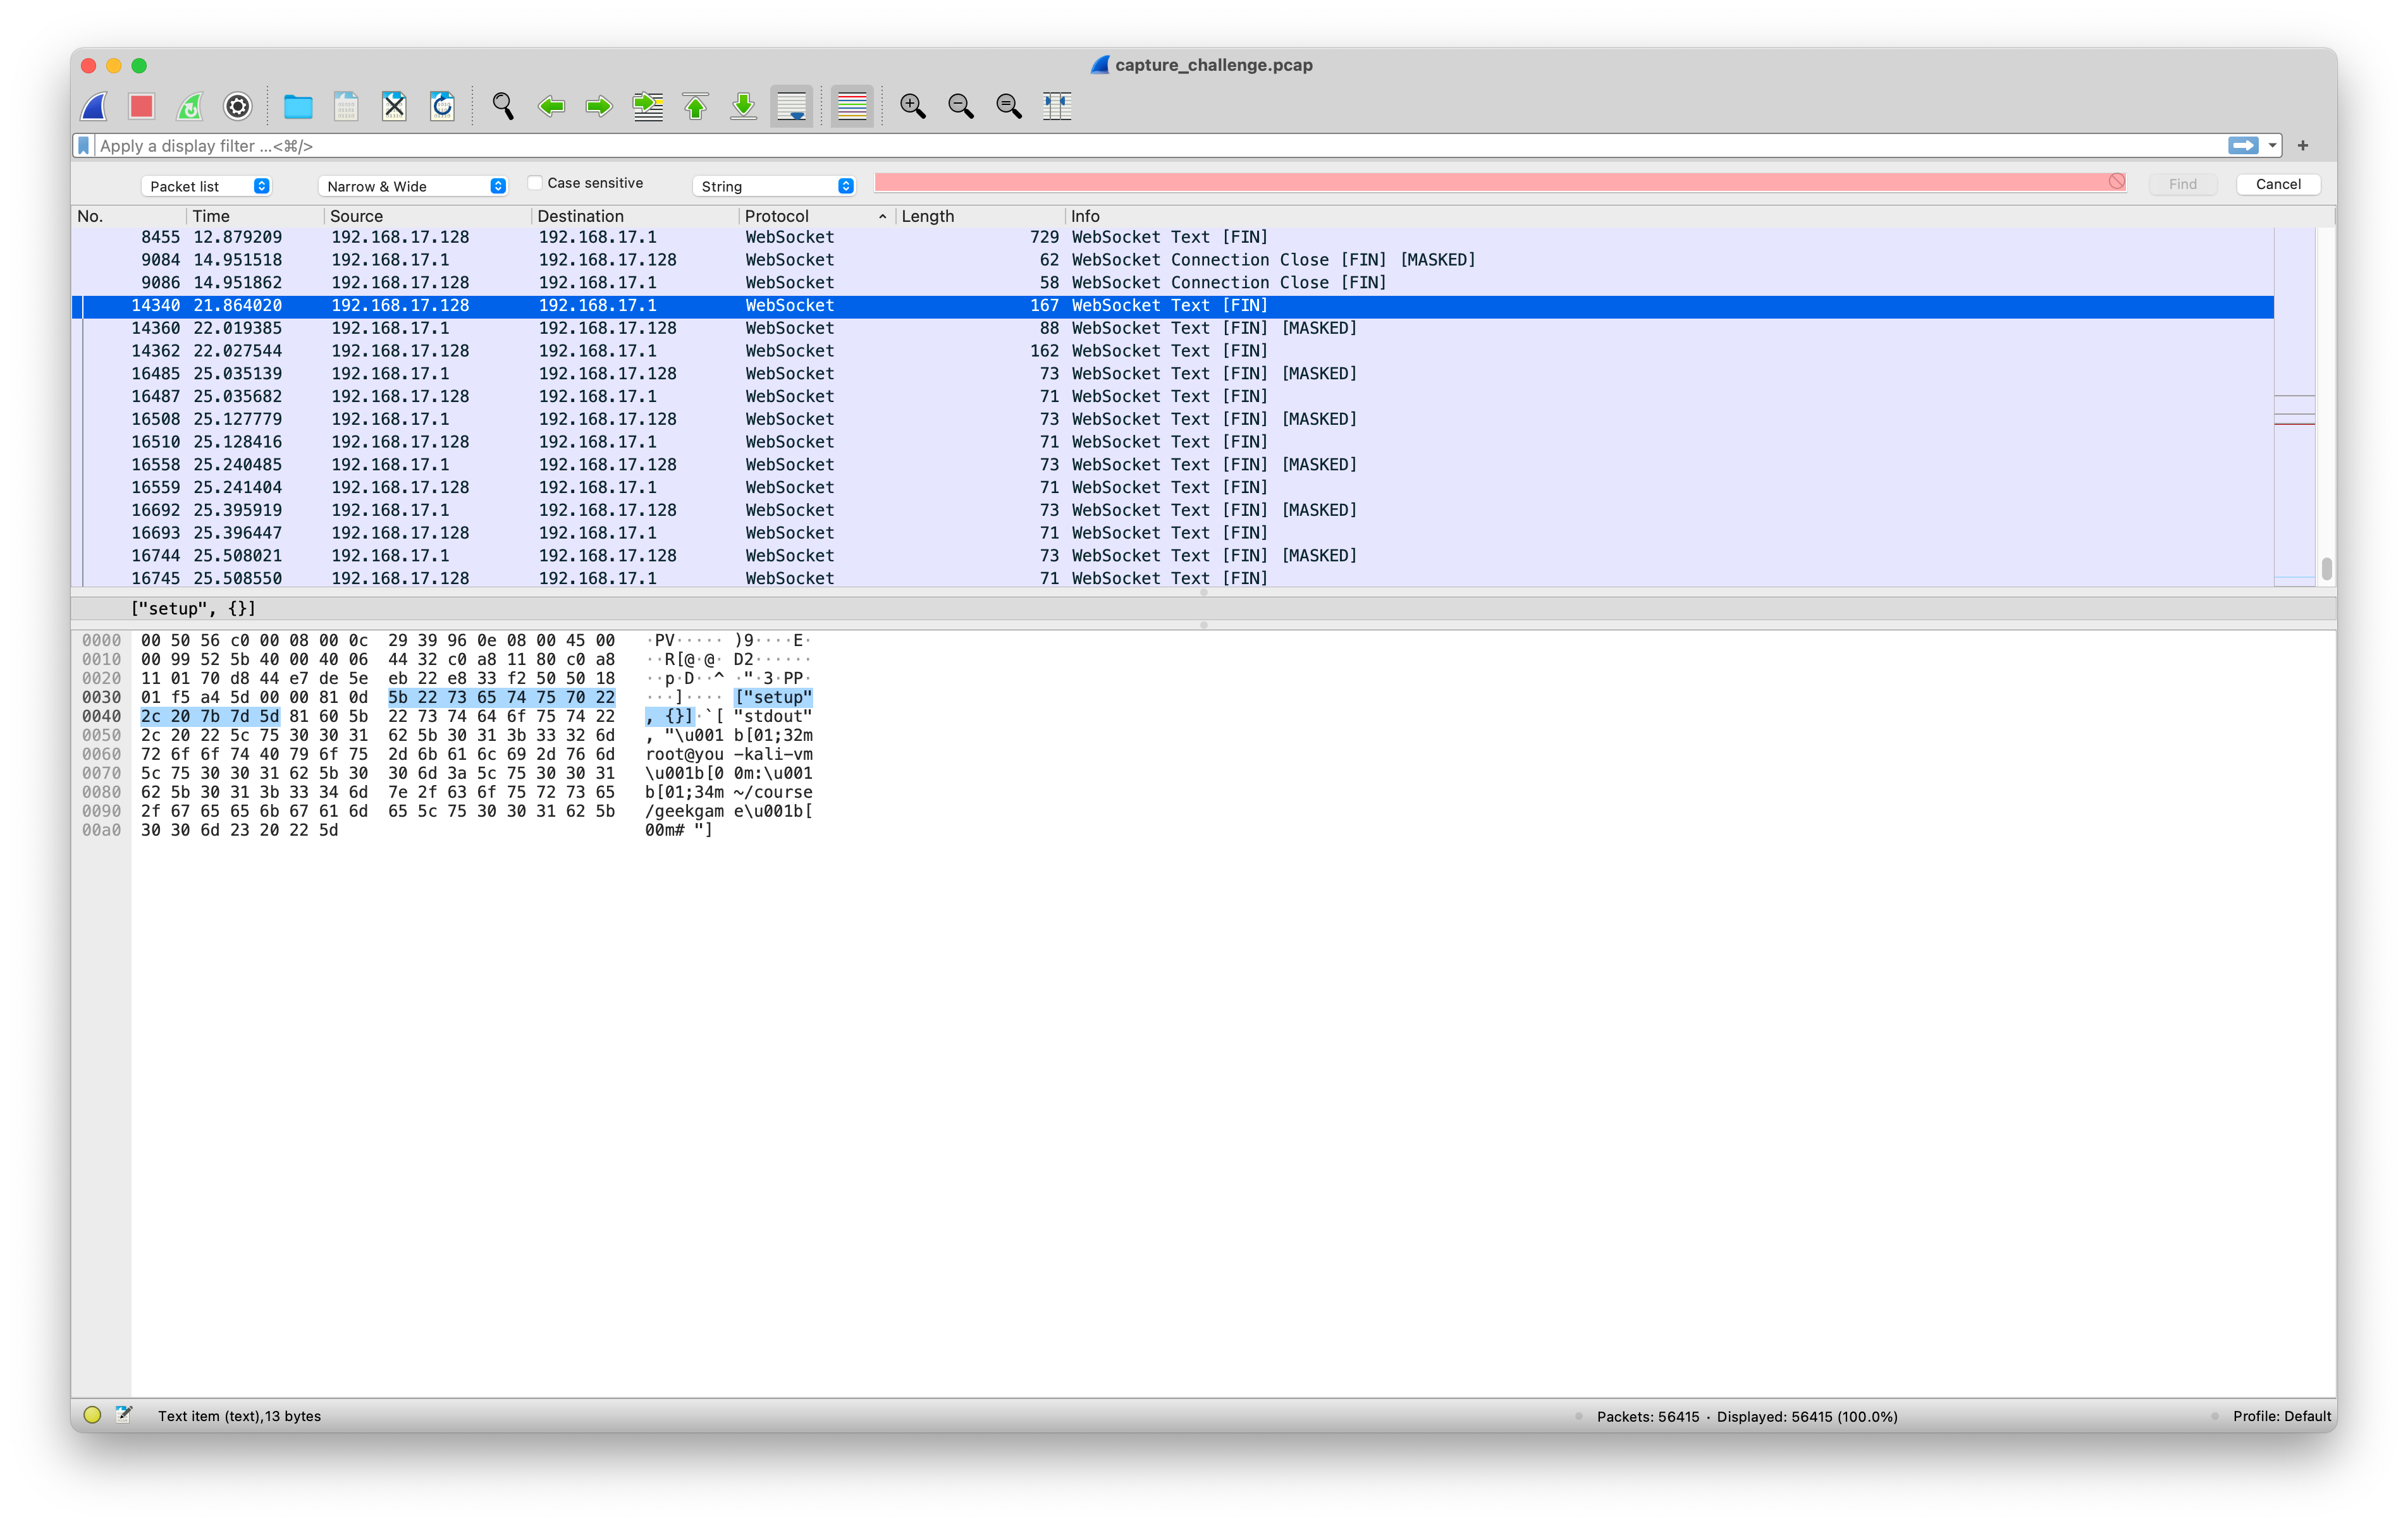Toggle Protocol column sort order (sorted ascending)
This screenshot has height=1526, width=2408.
pyautogui.click(x=816, y=216)
